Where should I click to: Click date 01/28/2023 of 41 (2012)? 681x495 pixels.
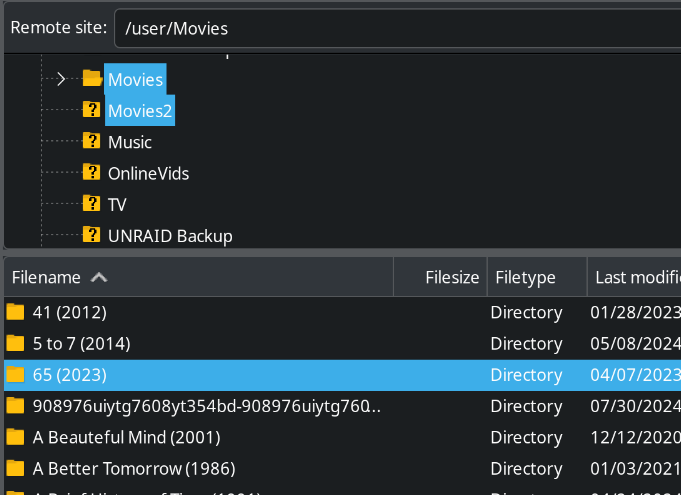pyautogui.click(x=635, y=313)
